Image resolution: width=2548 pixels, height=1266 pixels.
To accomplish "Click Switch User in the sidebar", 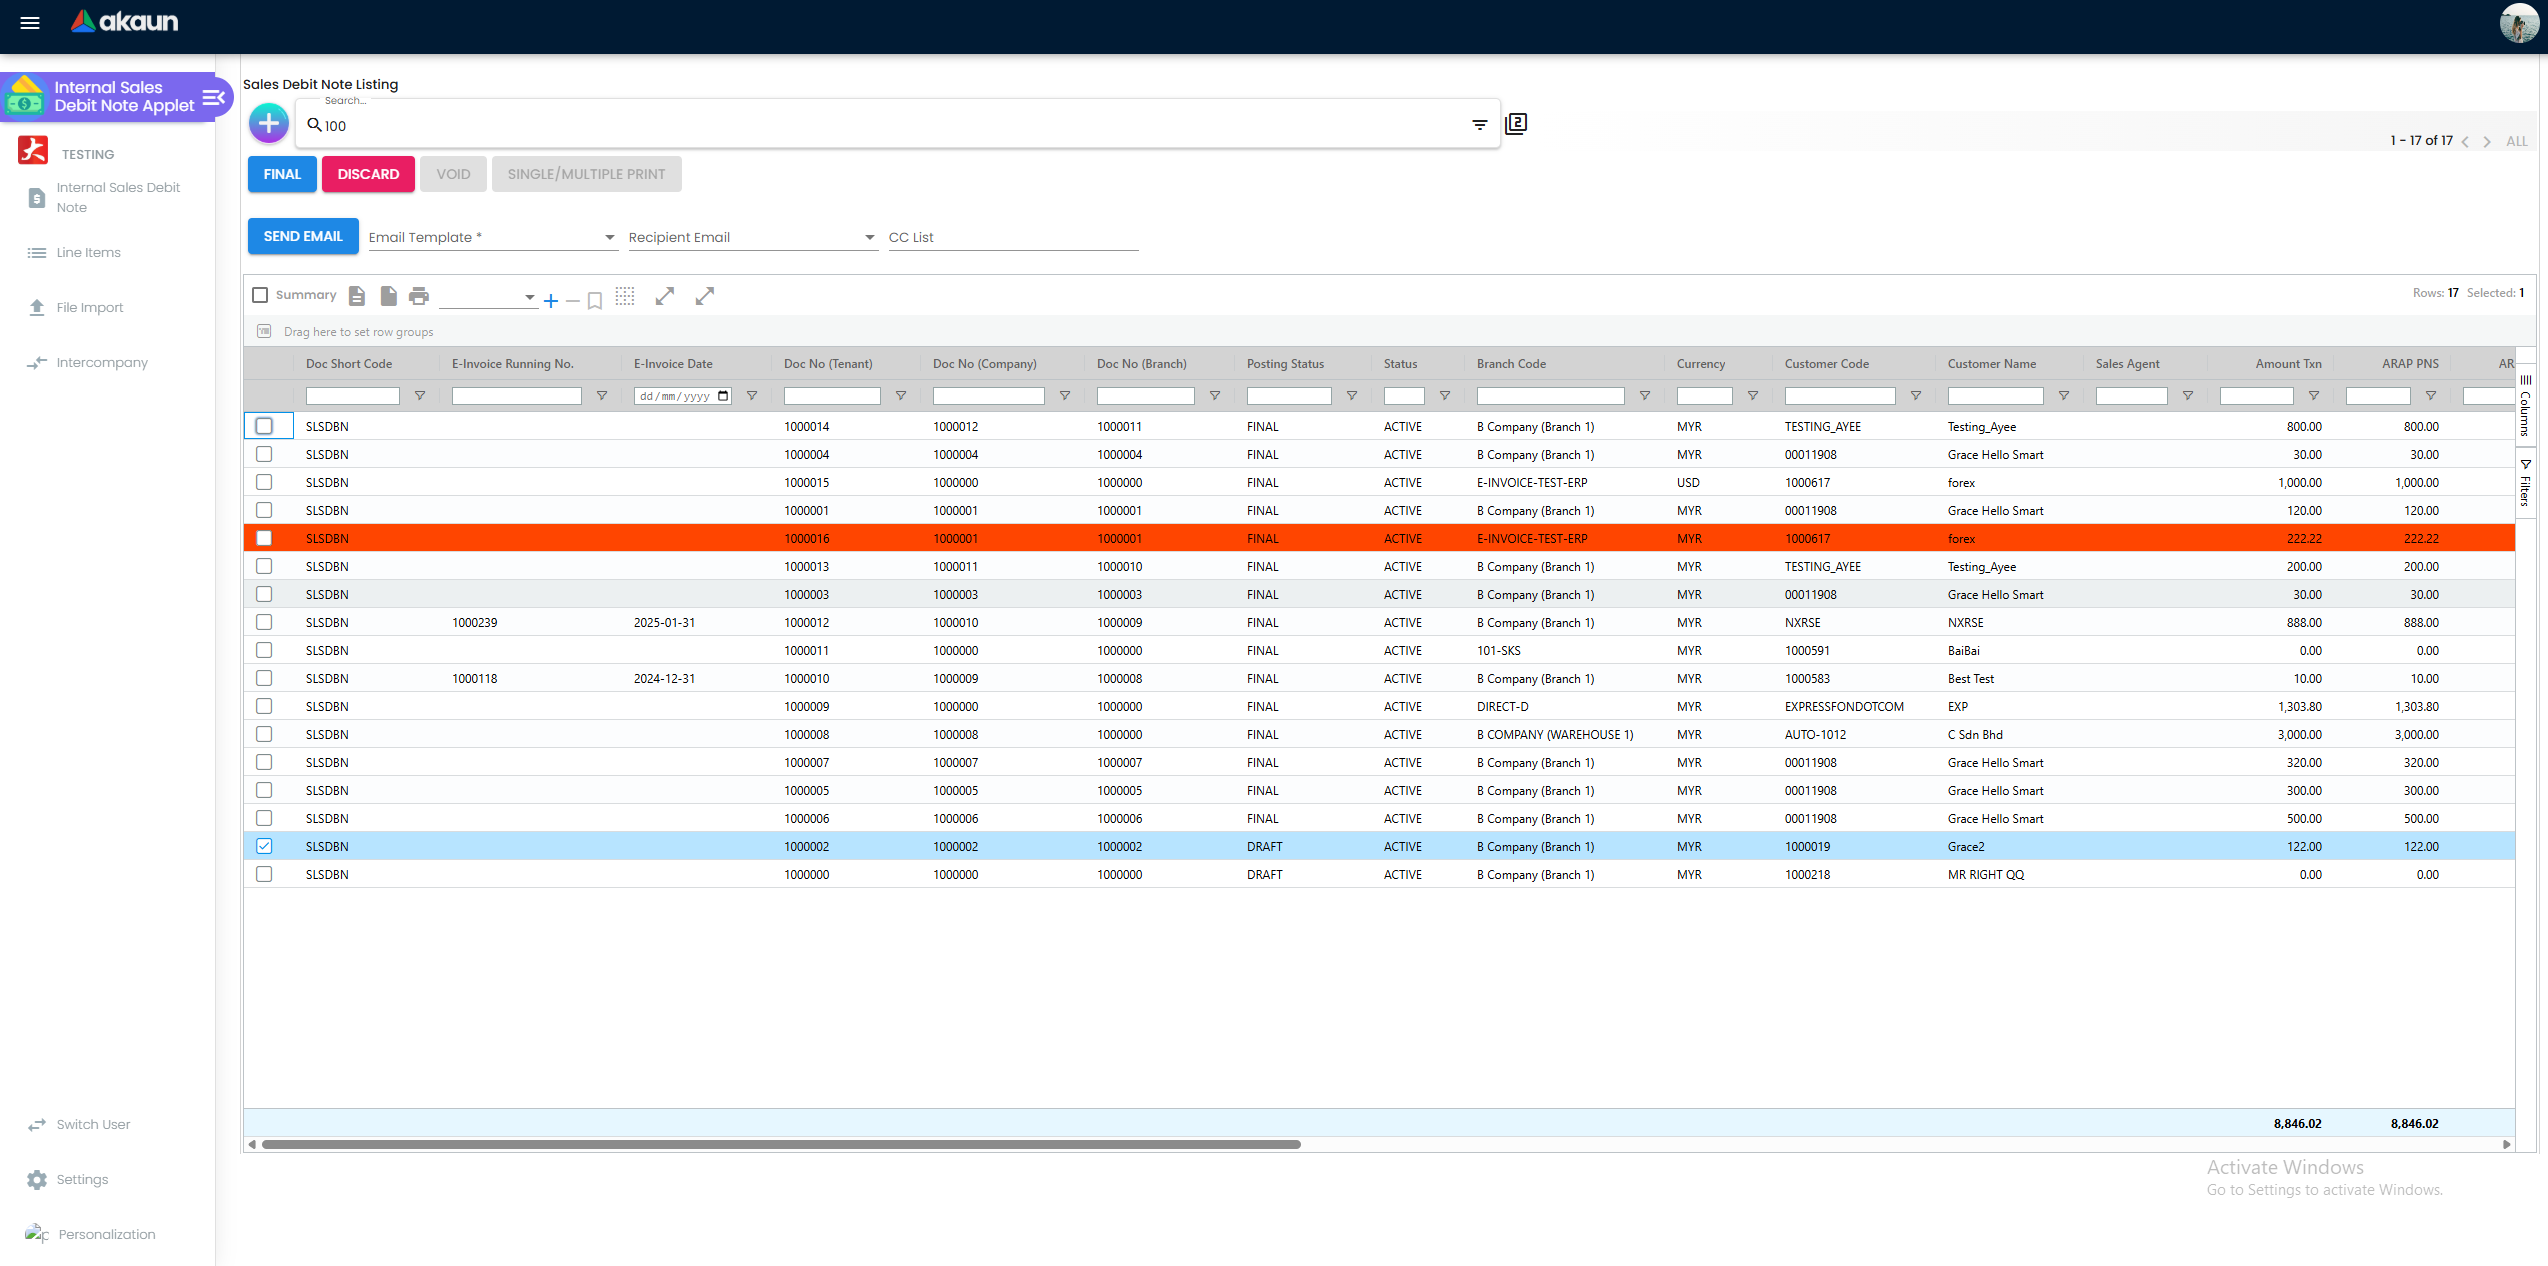I will click(93, 1125).
